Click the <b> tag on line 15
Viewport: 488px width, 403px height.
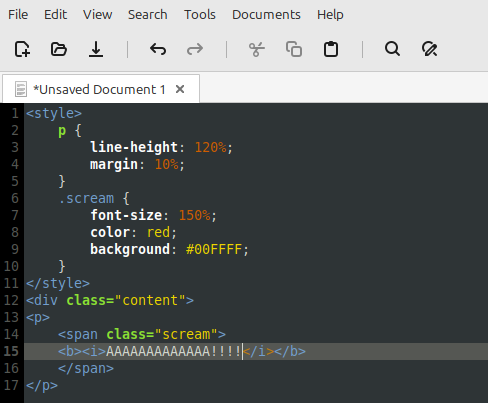click(70, 351)
